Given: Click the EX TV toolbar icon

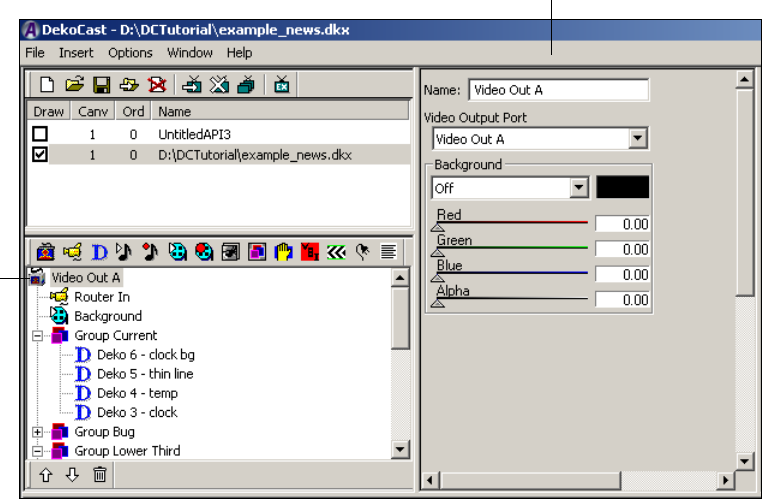Looking at the screenshot, I should click(282, 85).
